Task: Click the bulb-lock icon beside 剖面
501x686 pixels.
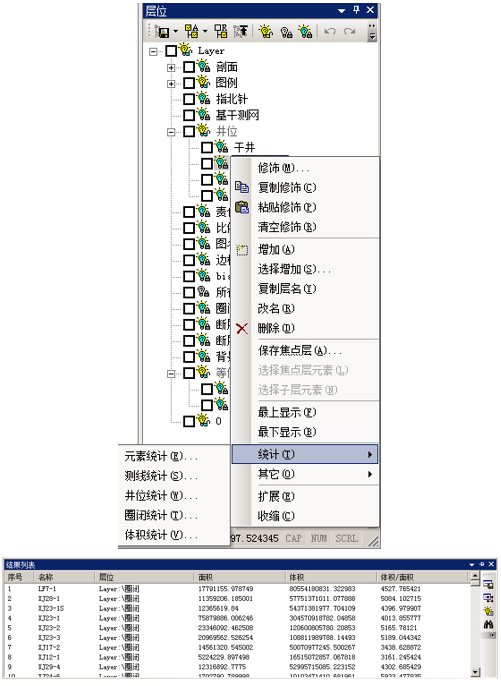Action: point(204,66)
